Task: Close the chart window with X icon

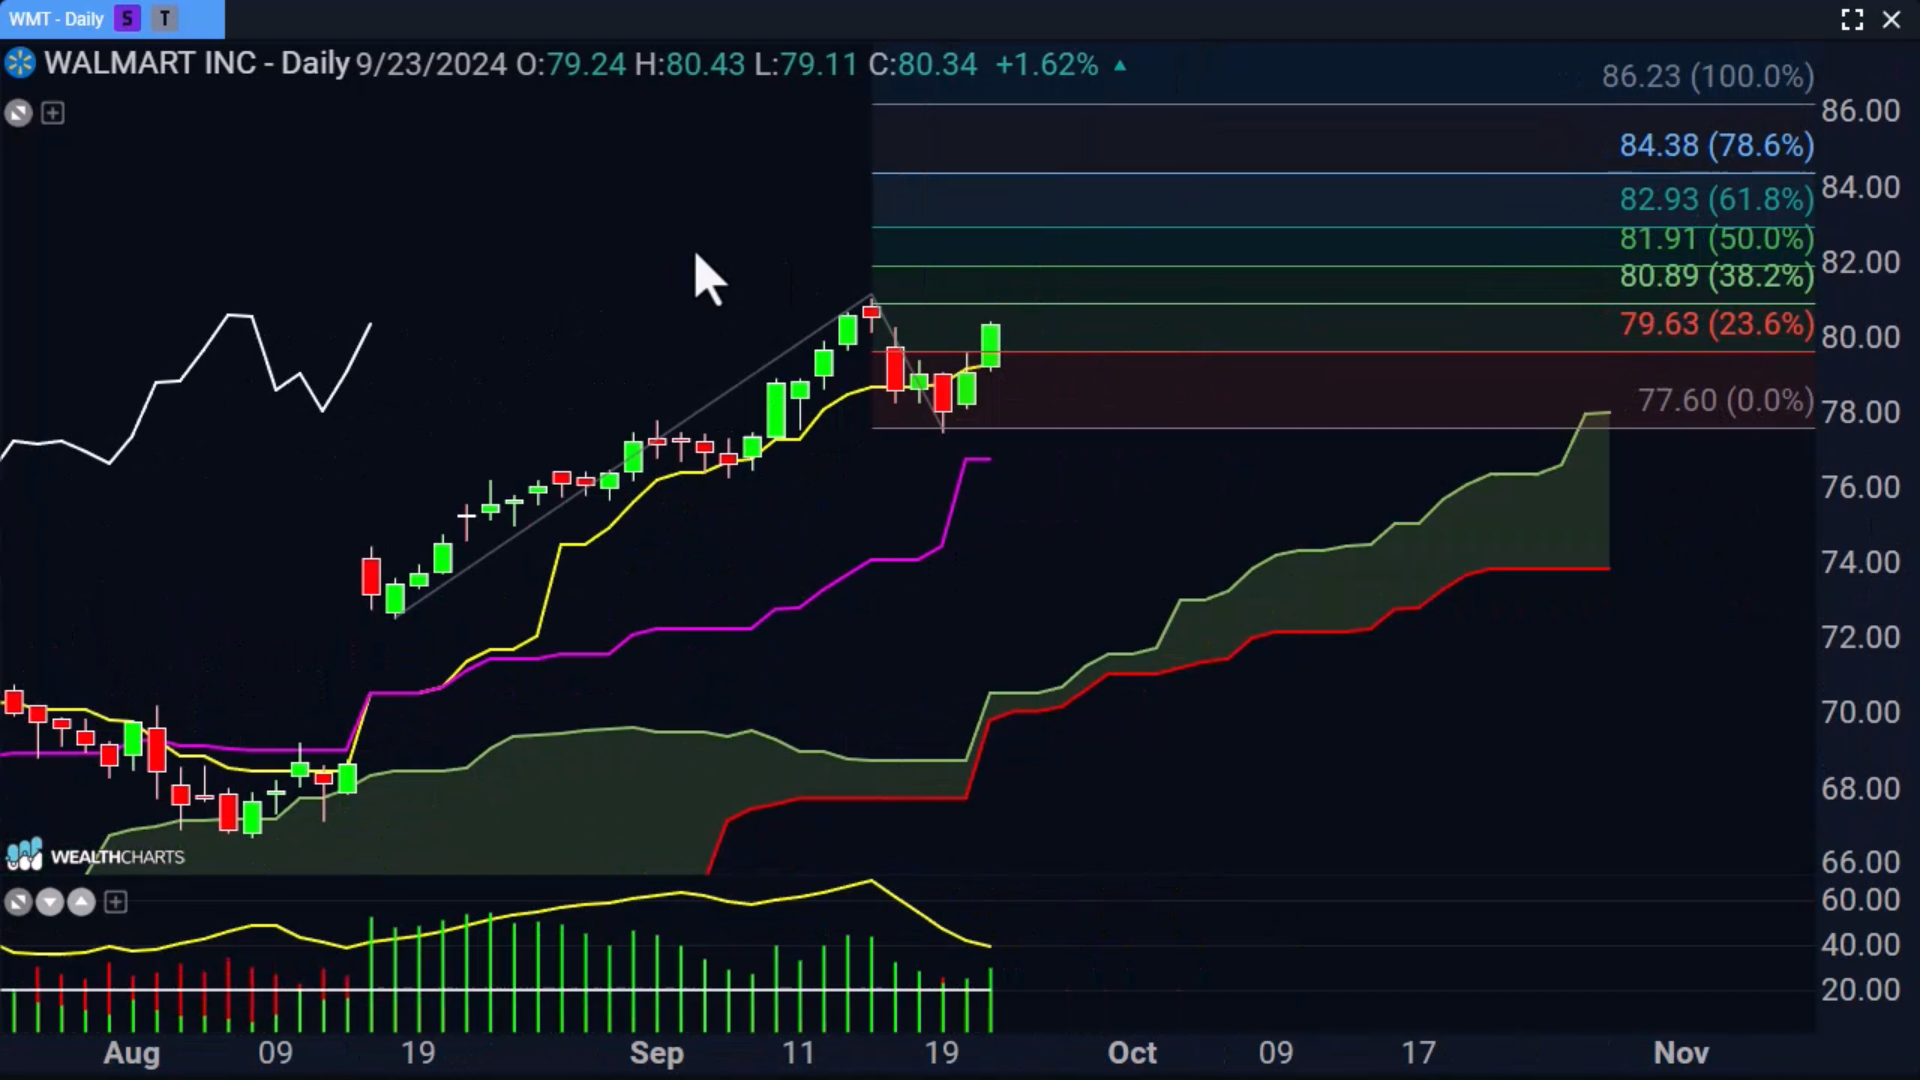Action: coord(1891,19)
